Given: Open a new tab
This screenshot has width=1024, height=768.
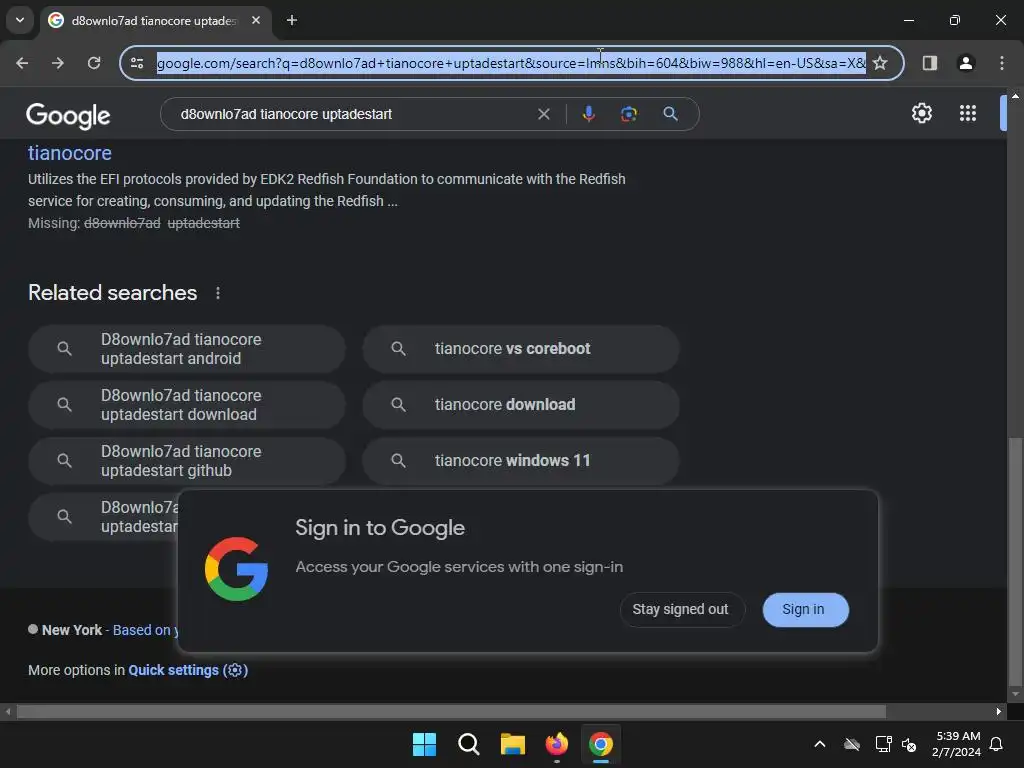Looking at the screenshot, I should [x=292, y=20].
